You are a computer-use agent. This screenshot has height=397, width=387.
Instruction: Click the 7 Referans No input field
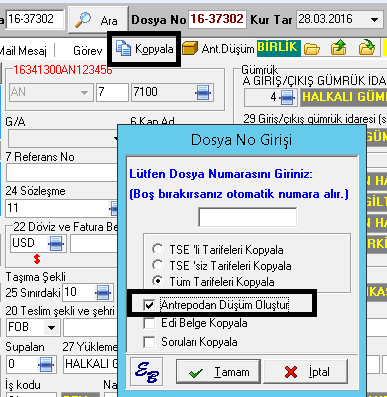pos(62,173)
